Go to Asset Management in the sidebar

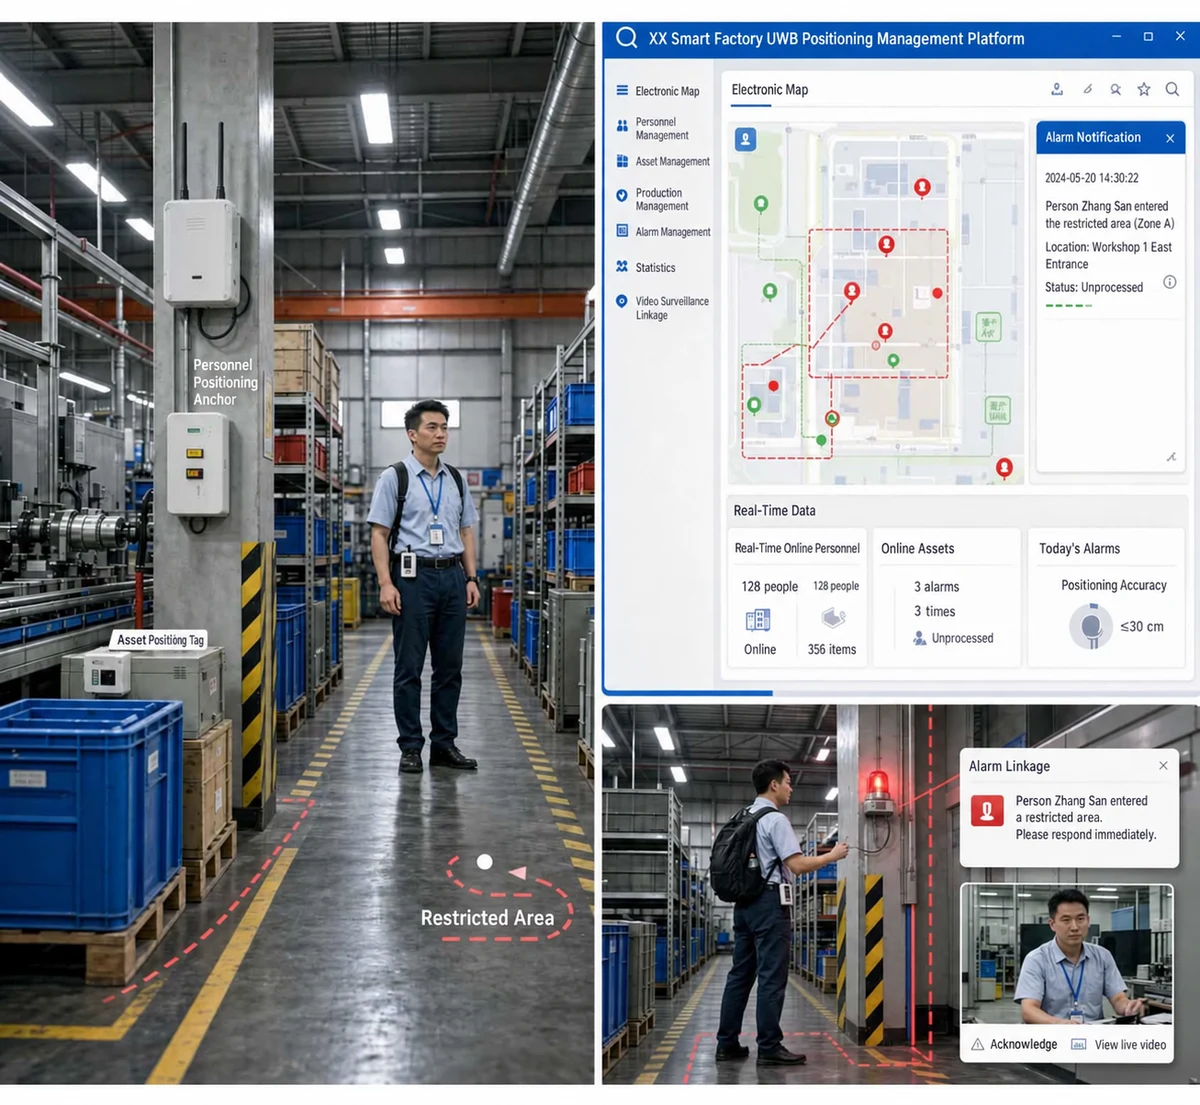663,161
